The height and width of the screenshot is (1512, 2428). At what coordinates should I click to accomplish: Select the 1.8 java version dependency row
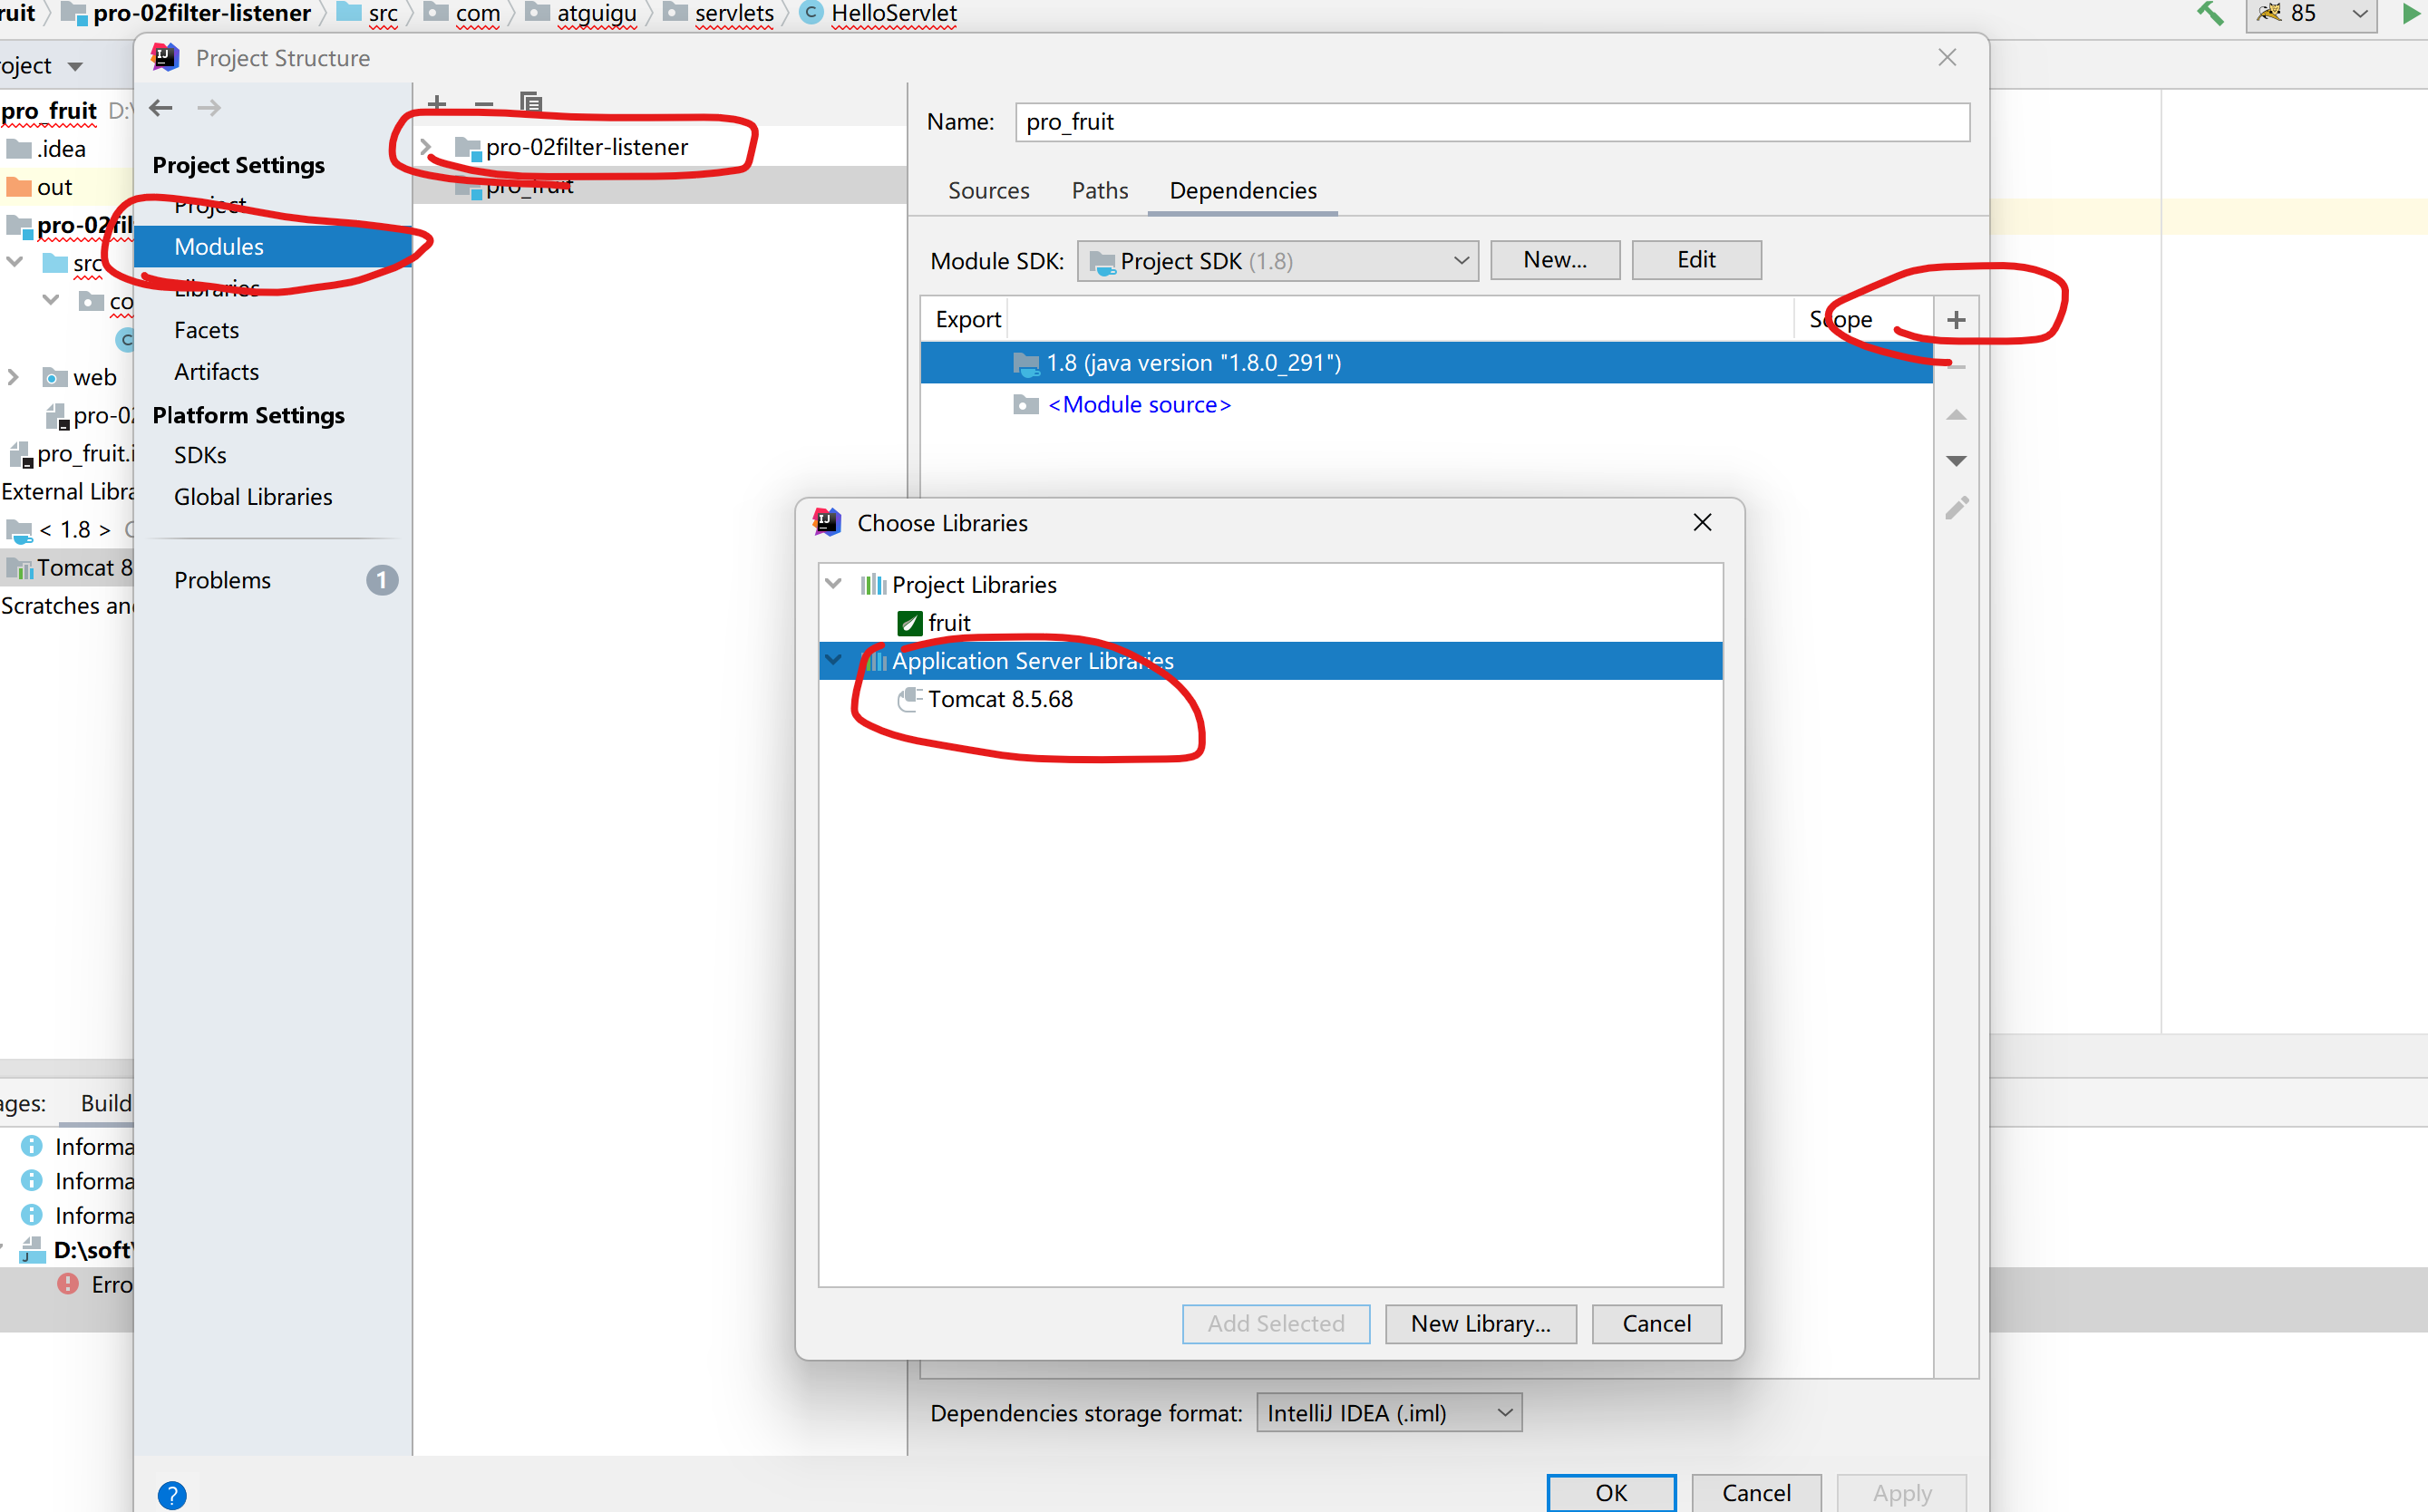[1426, 363]
